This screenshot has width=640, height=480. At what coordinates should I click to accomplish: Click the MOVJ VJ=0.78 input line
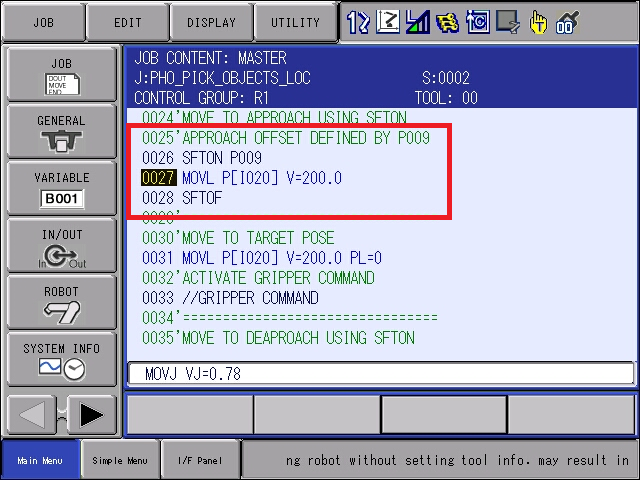coord(381,373)
